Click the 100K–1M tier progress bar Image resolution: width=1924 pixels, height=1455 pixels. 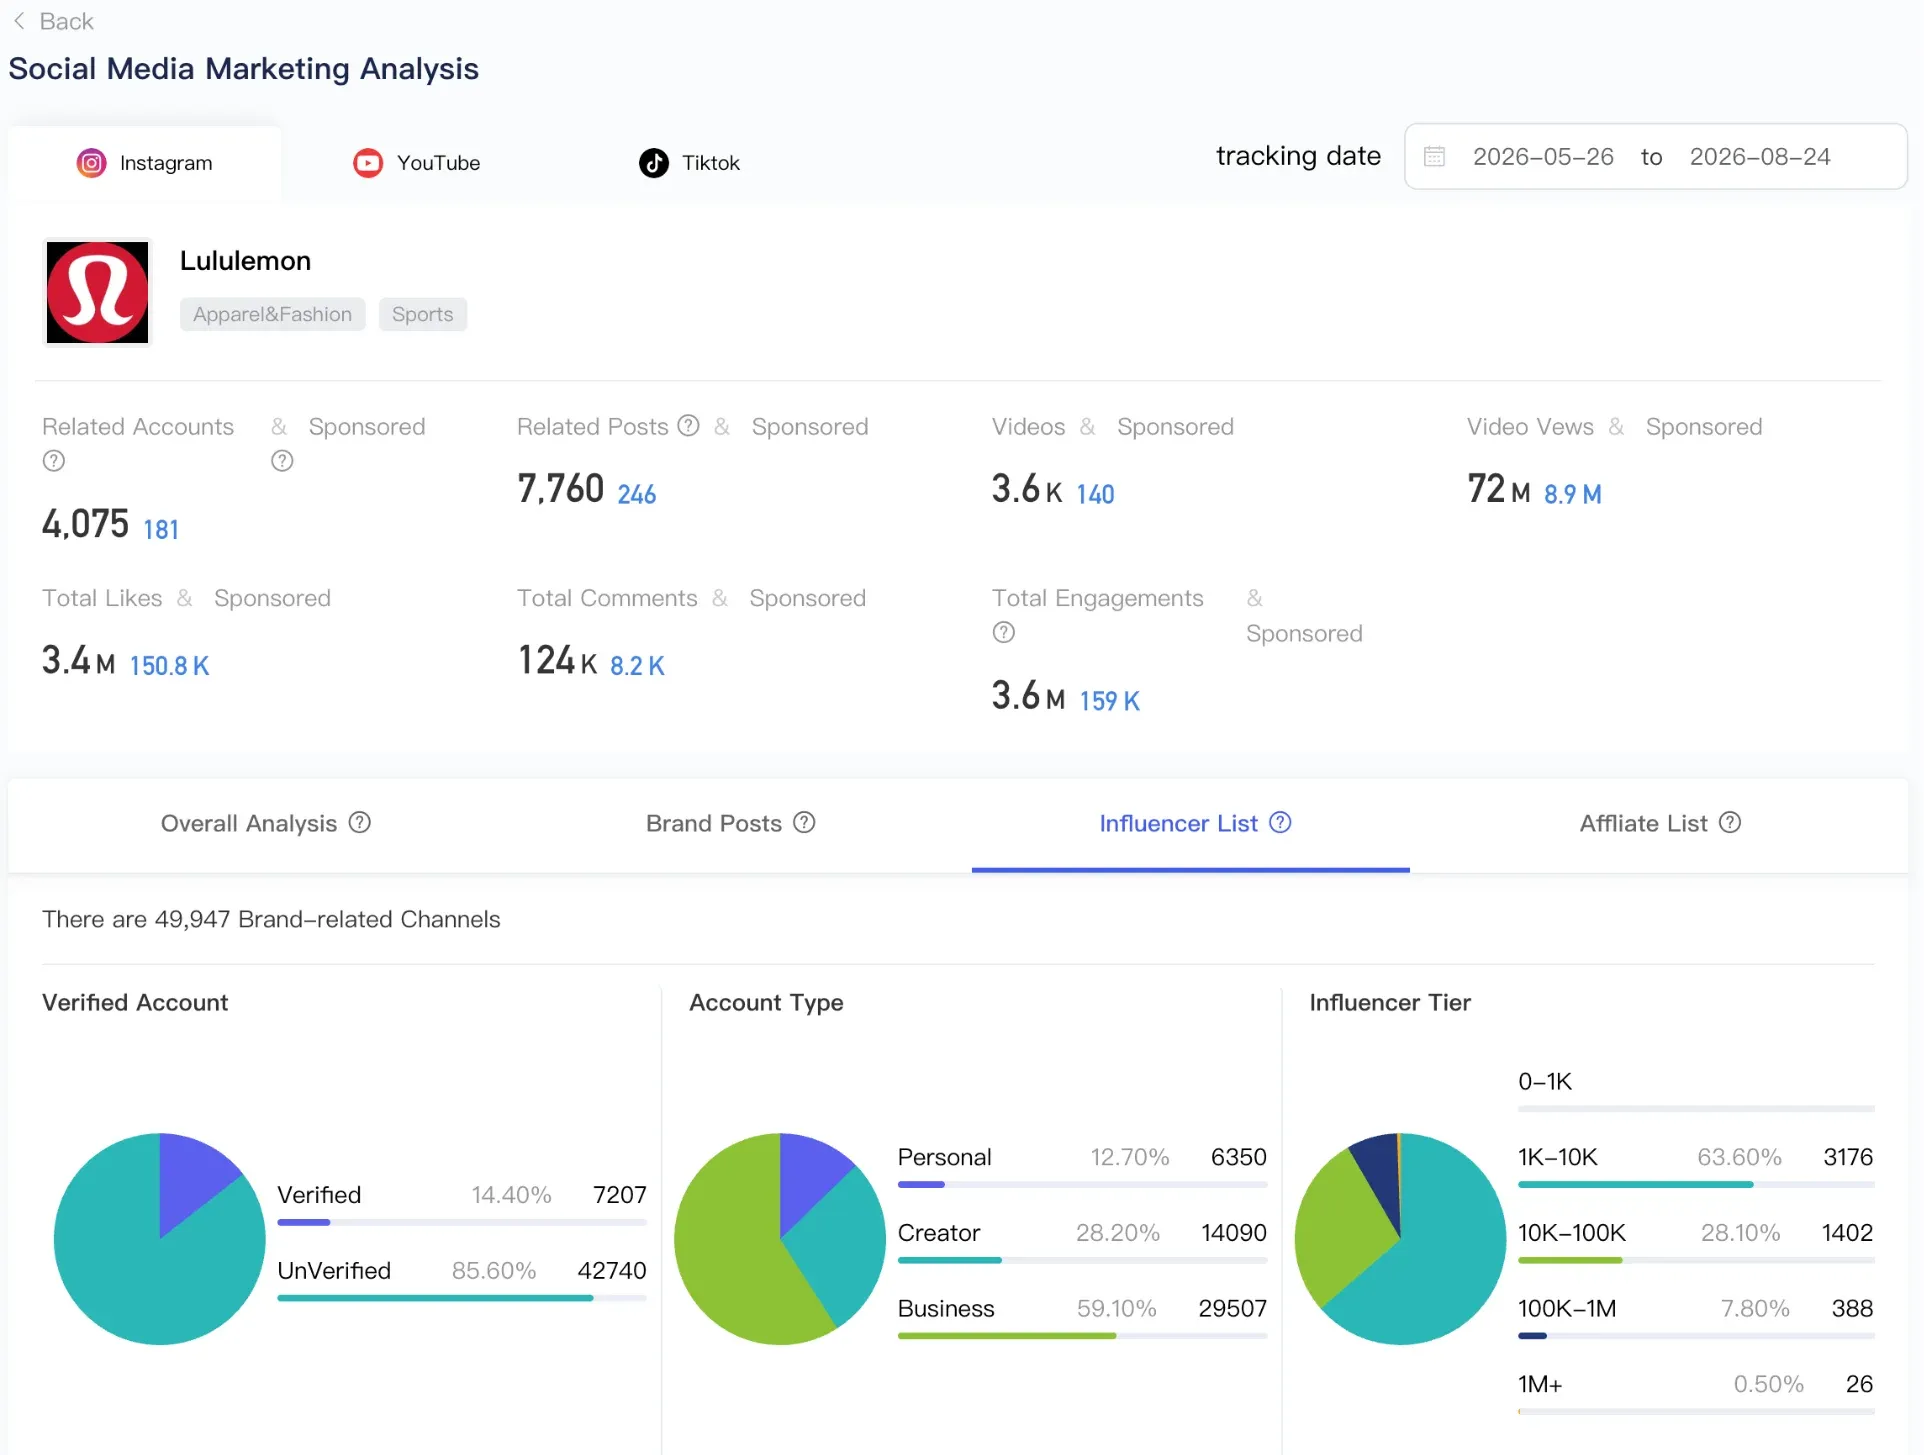click(x=1696, y=1336)
